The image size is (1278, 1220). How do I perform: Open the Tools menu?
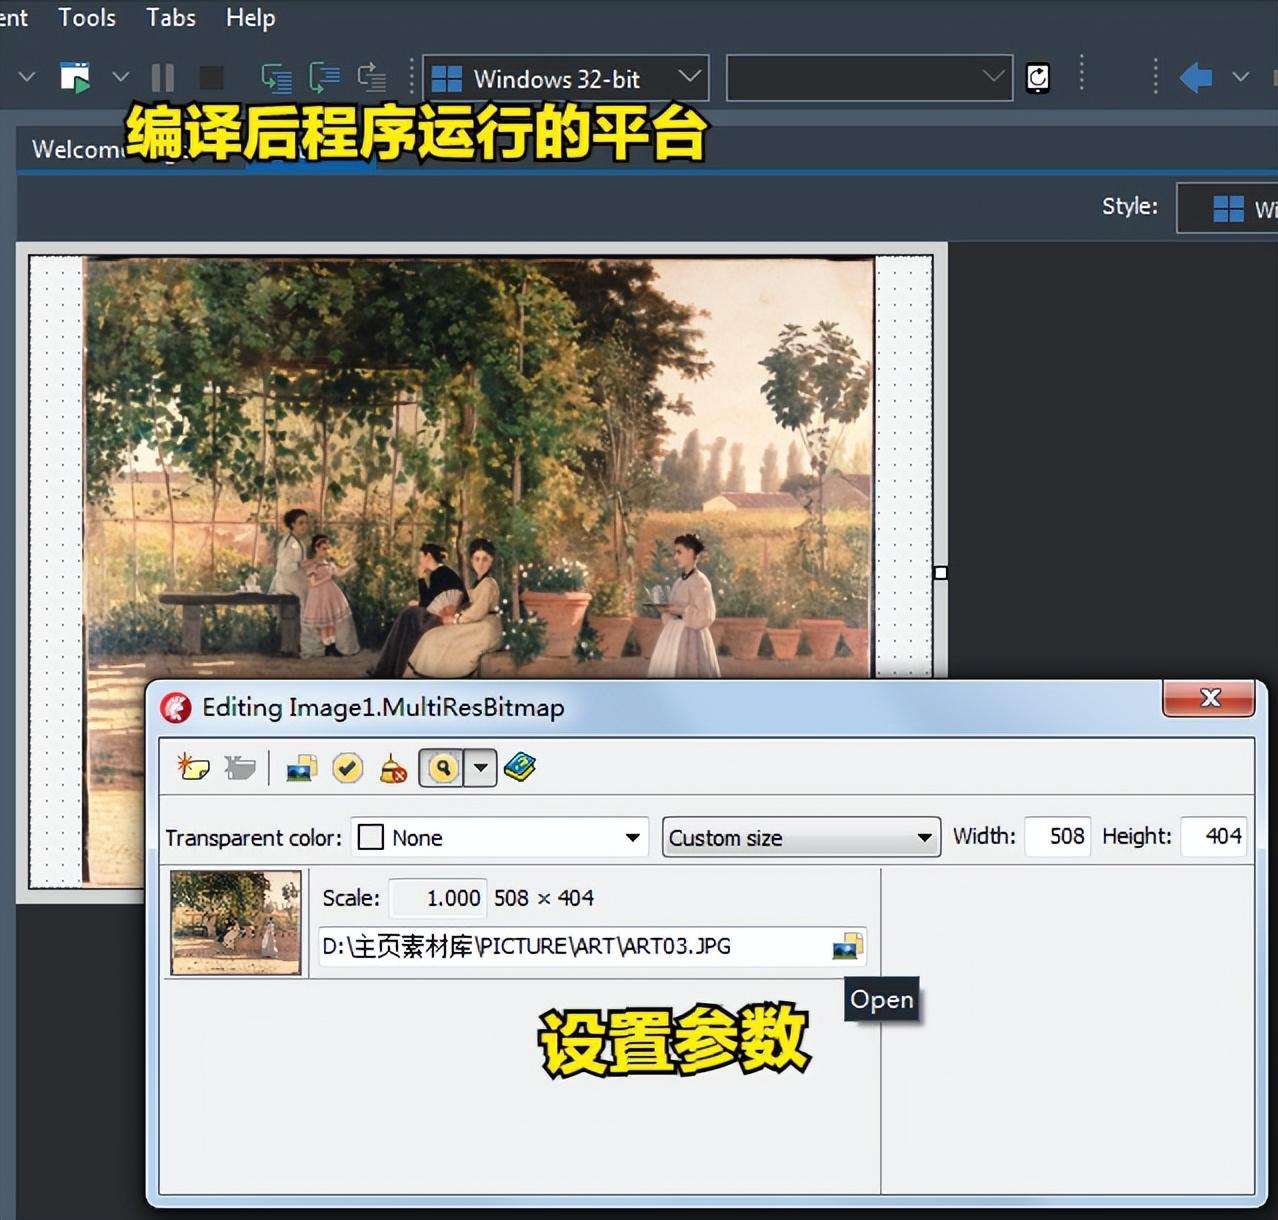pyautogui.click(x=87, y=18)
